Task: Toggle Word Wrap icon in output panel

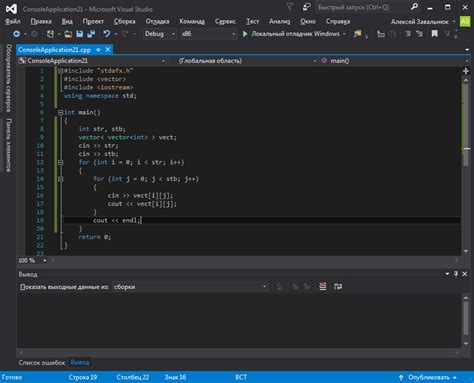Action: [338, 286]
